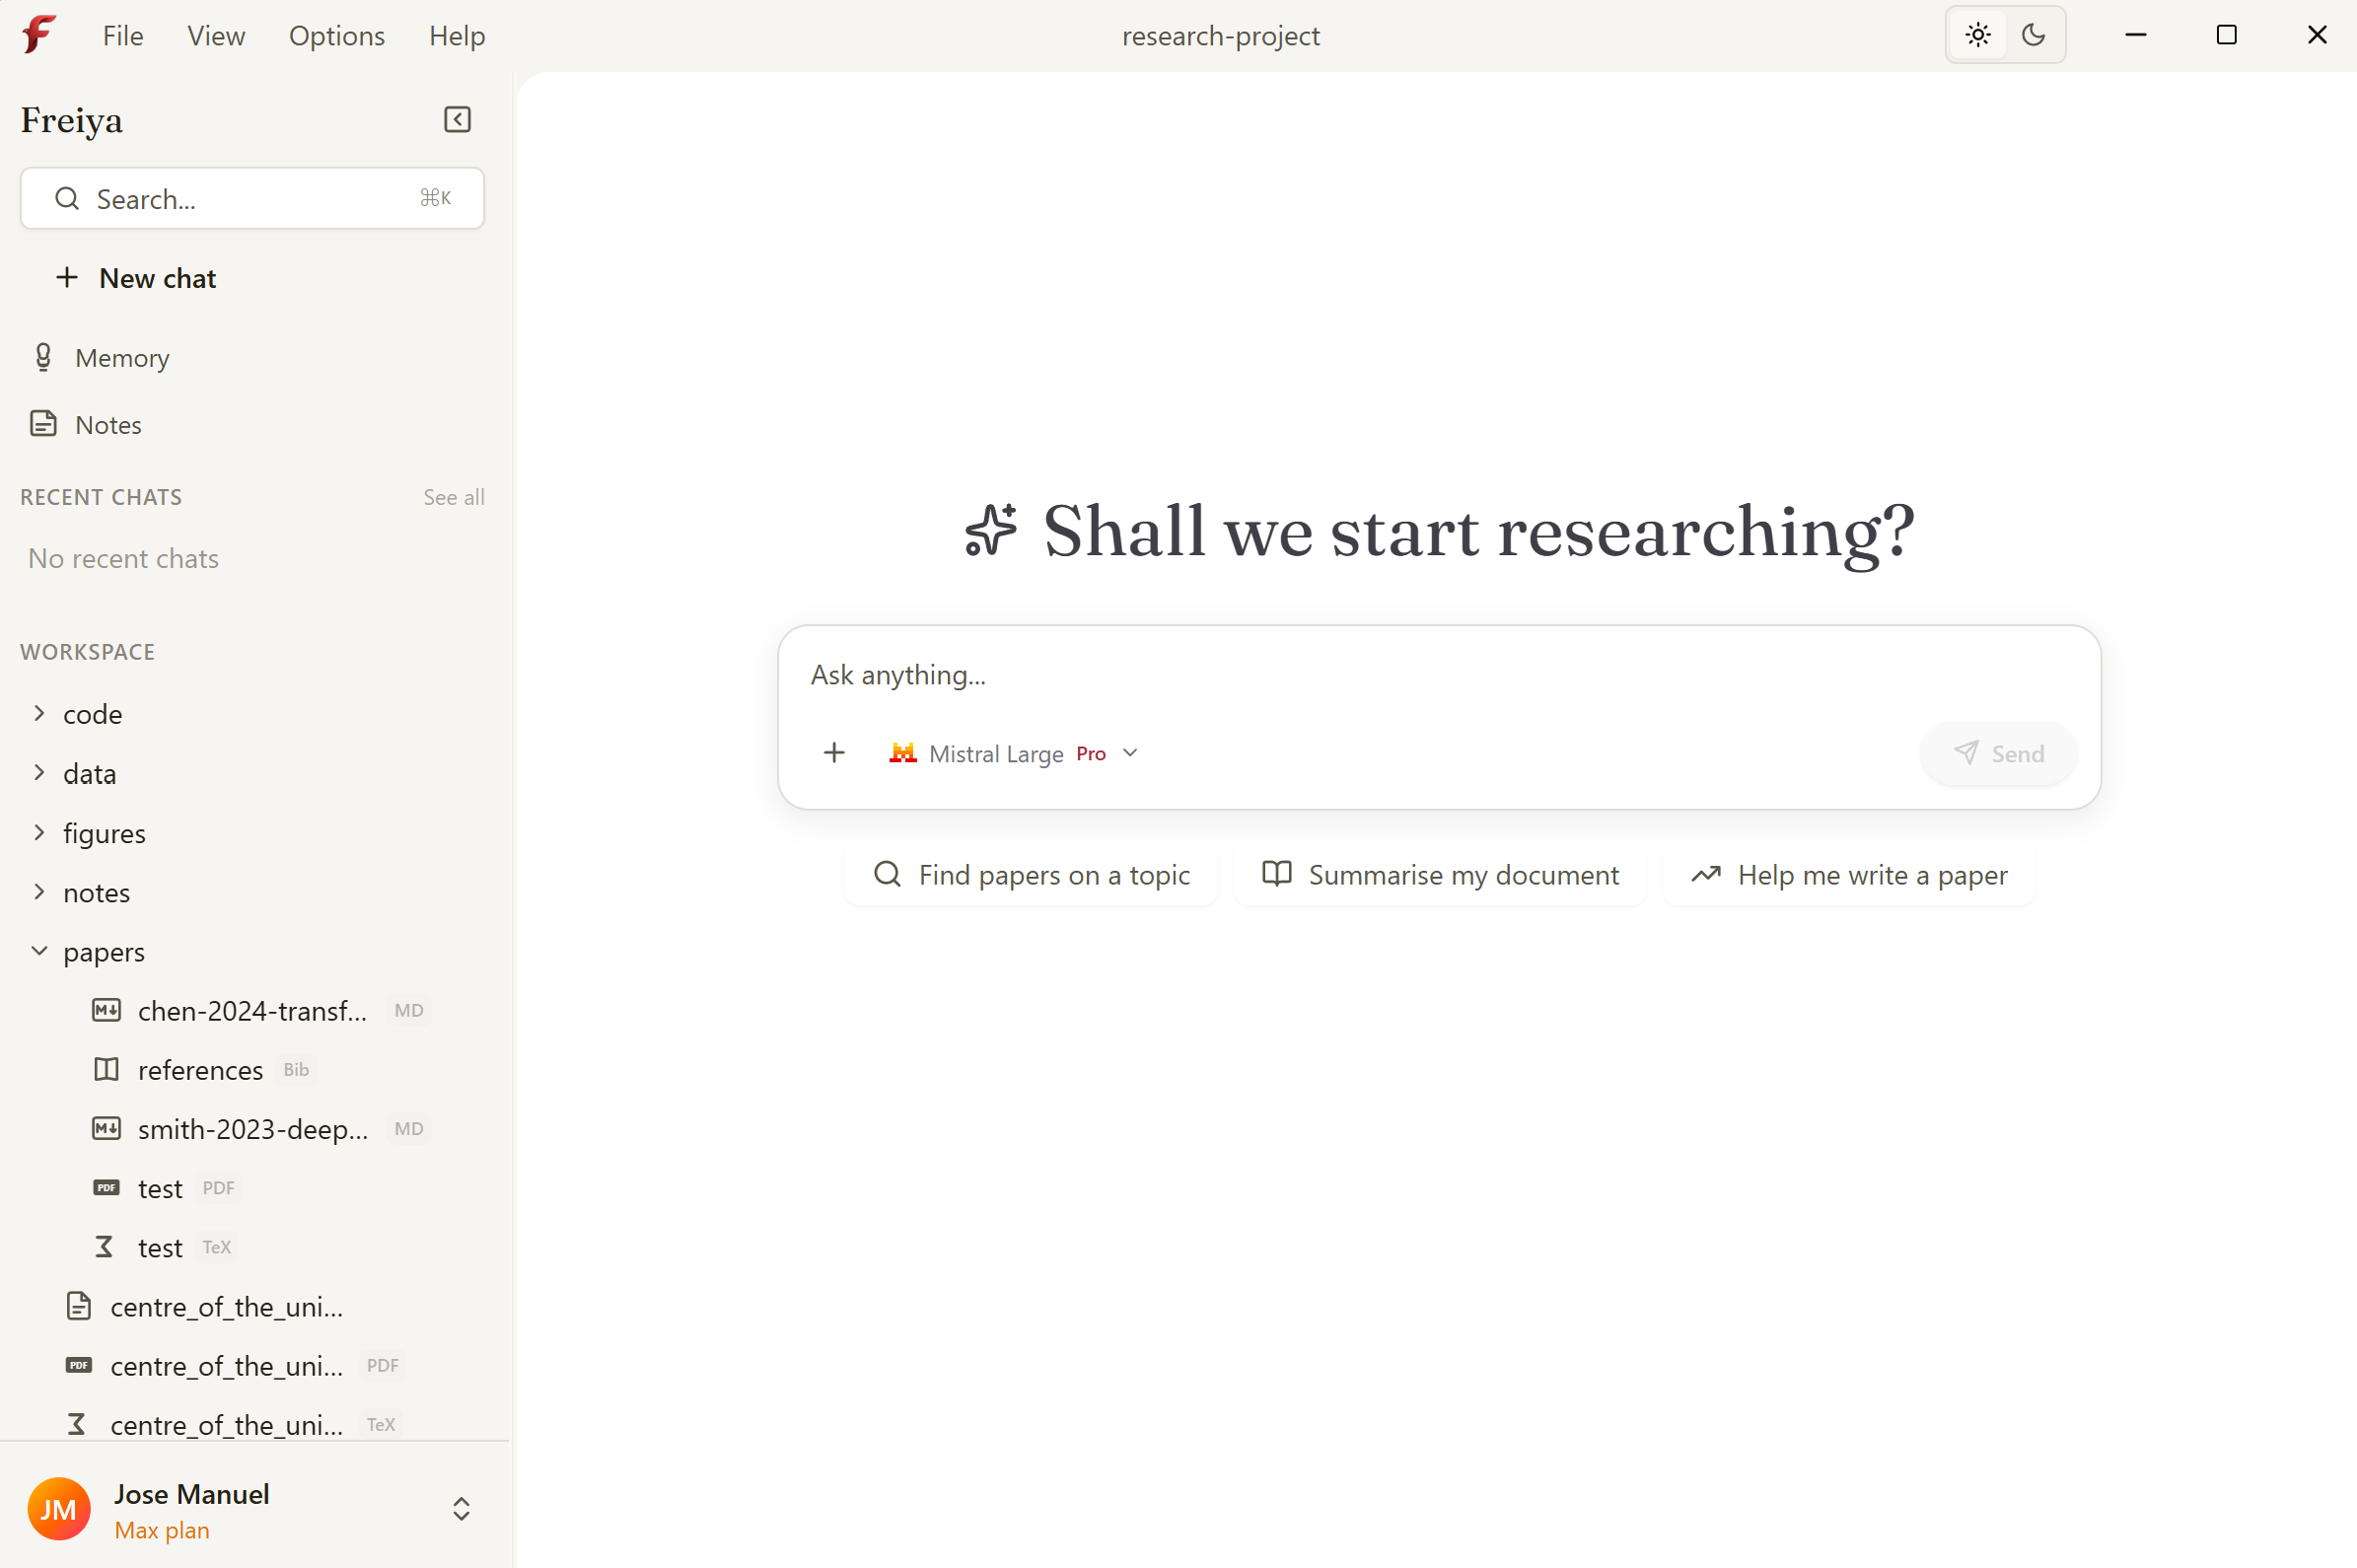Open the test PDF file in papers
Viewport: 2357px width, 1568px height.
tap(161, 1188)
